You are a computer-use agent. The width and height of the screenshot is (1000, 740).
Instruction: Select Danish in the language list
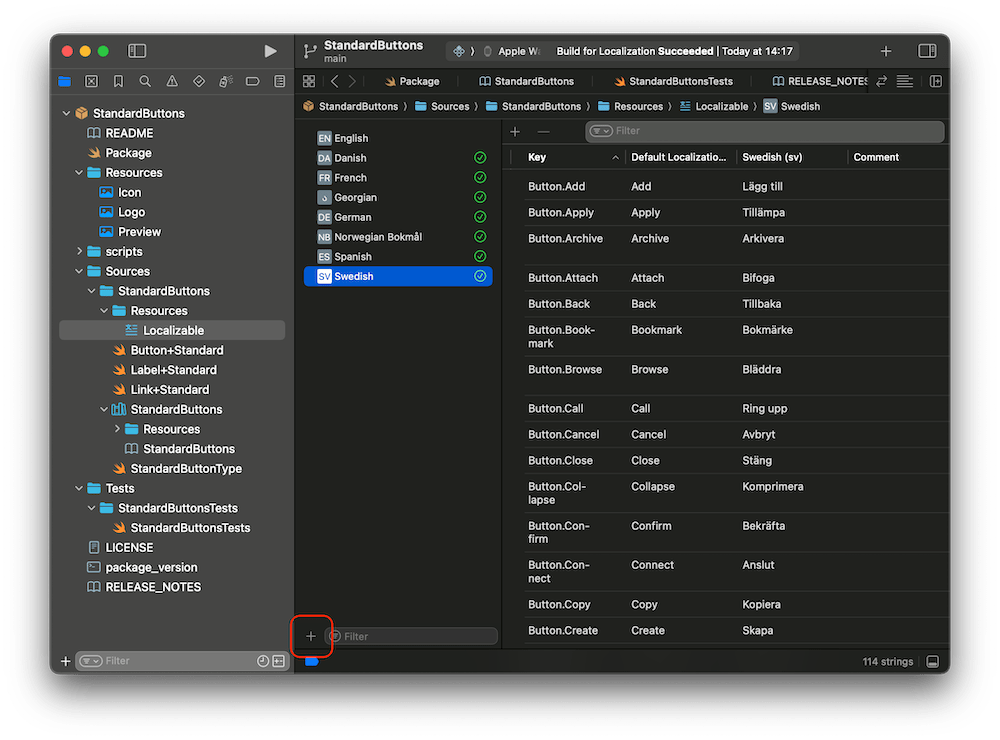[398, 158]
